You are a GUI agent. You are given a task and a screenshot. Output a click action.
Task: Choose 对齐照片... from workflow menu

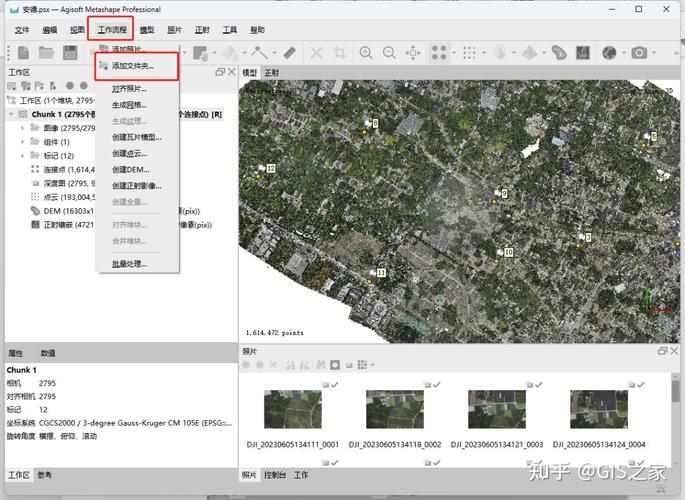pyautogui.click(x=137, y=89)
